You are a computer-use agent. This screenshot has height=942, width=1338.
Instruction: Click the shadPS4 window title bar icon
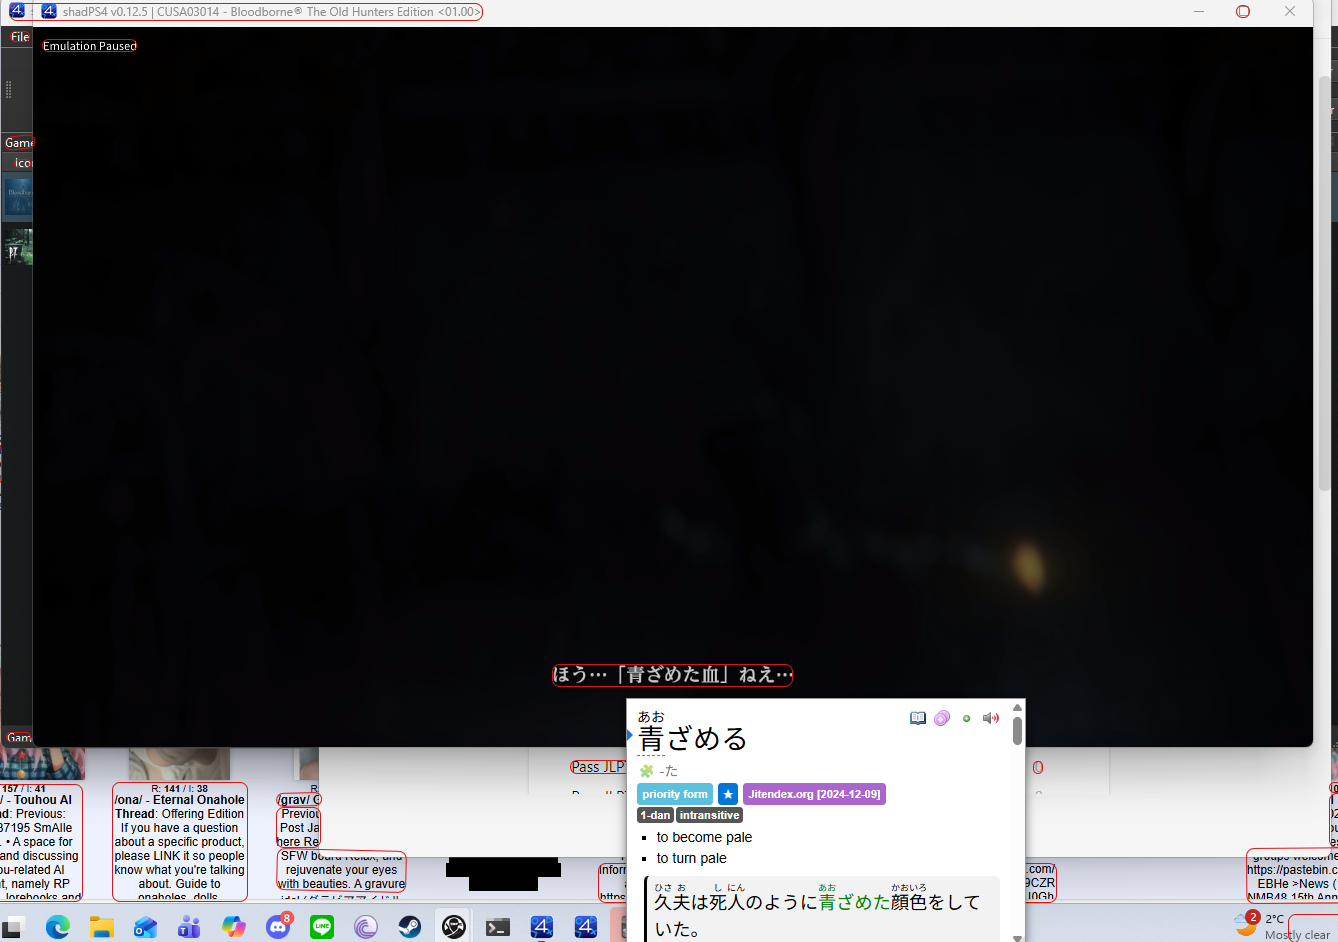tap(49, 12)
